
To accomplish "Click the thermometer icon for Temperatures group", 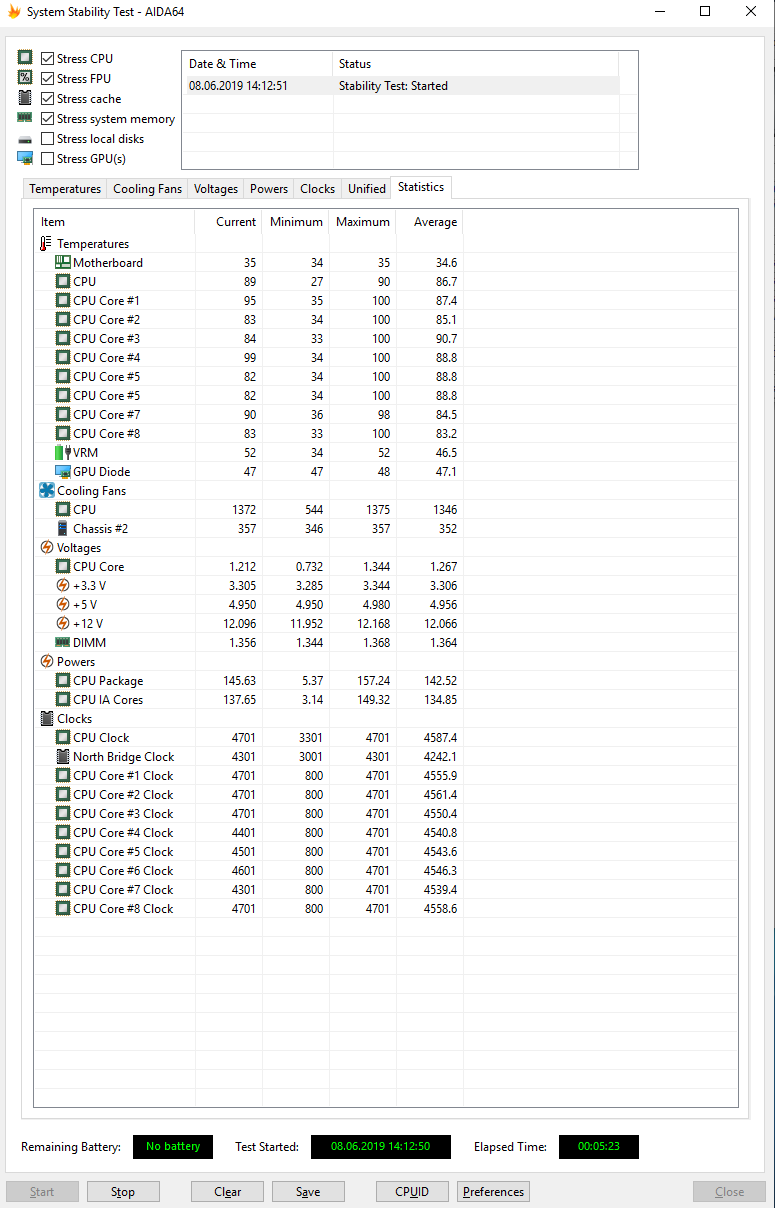I will click(46, 244).
